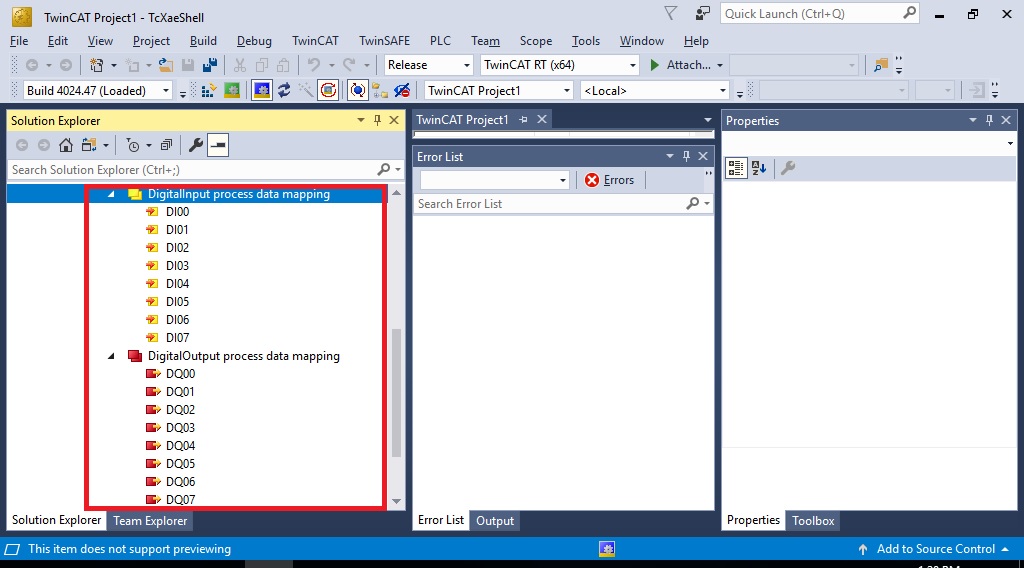Viewport: 1024px width, 568px height.
Task: Click Categorized view icon in Properties panel
Action: point(736,168)
